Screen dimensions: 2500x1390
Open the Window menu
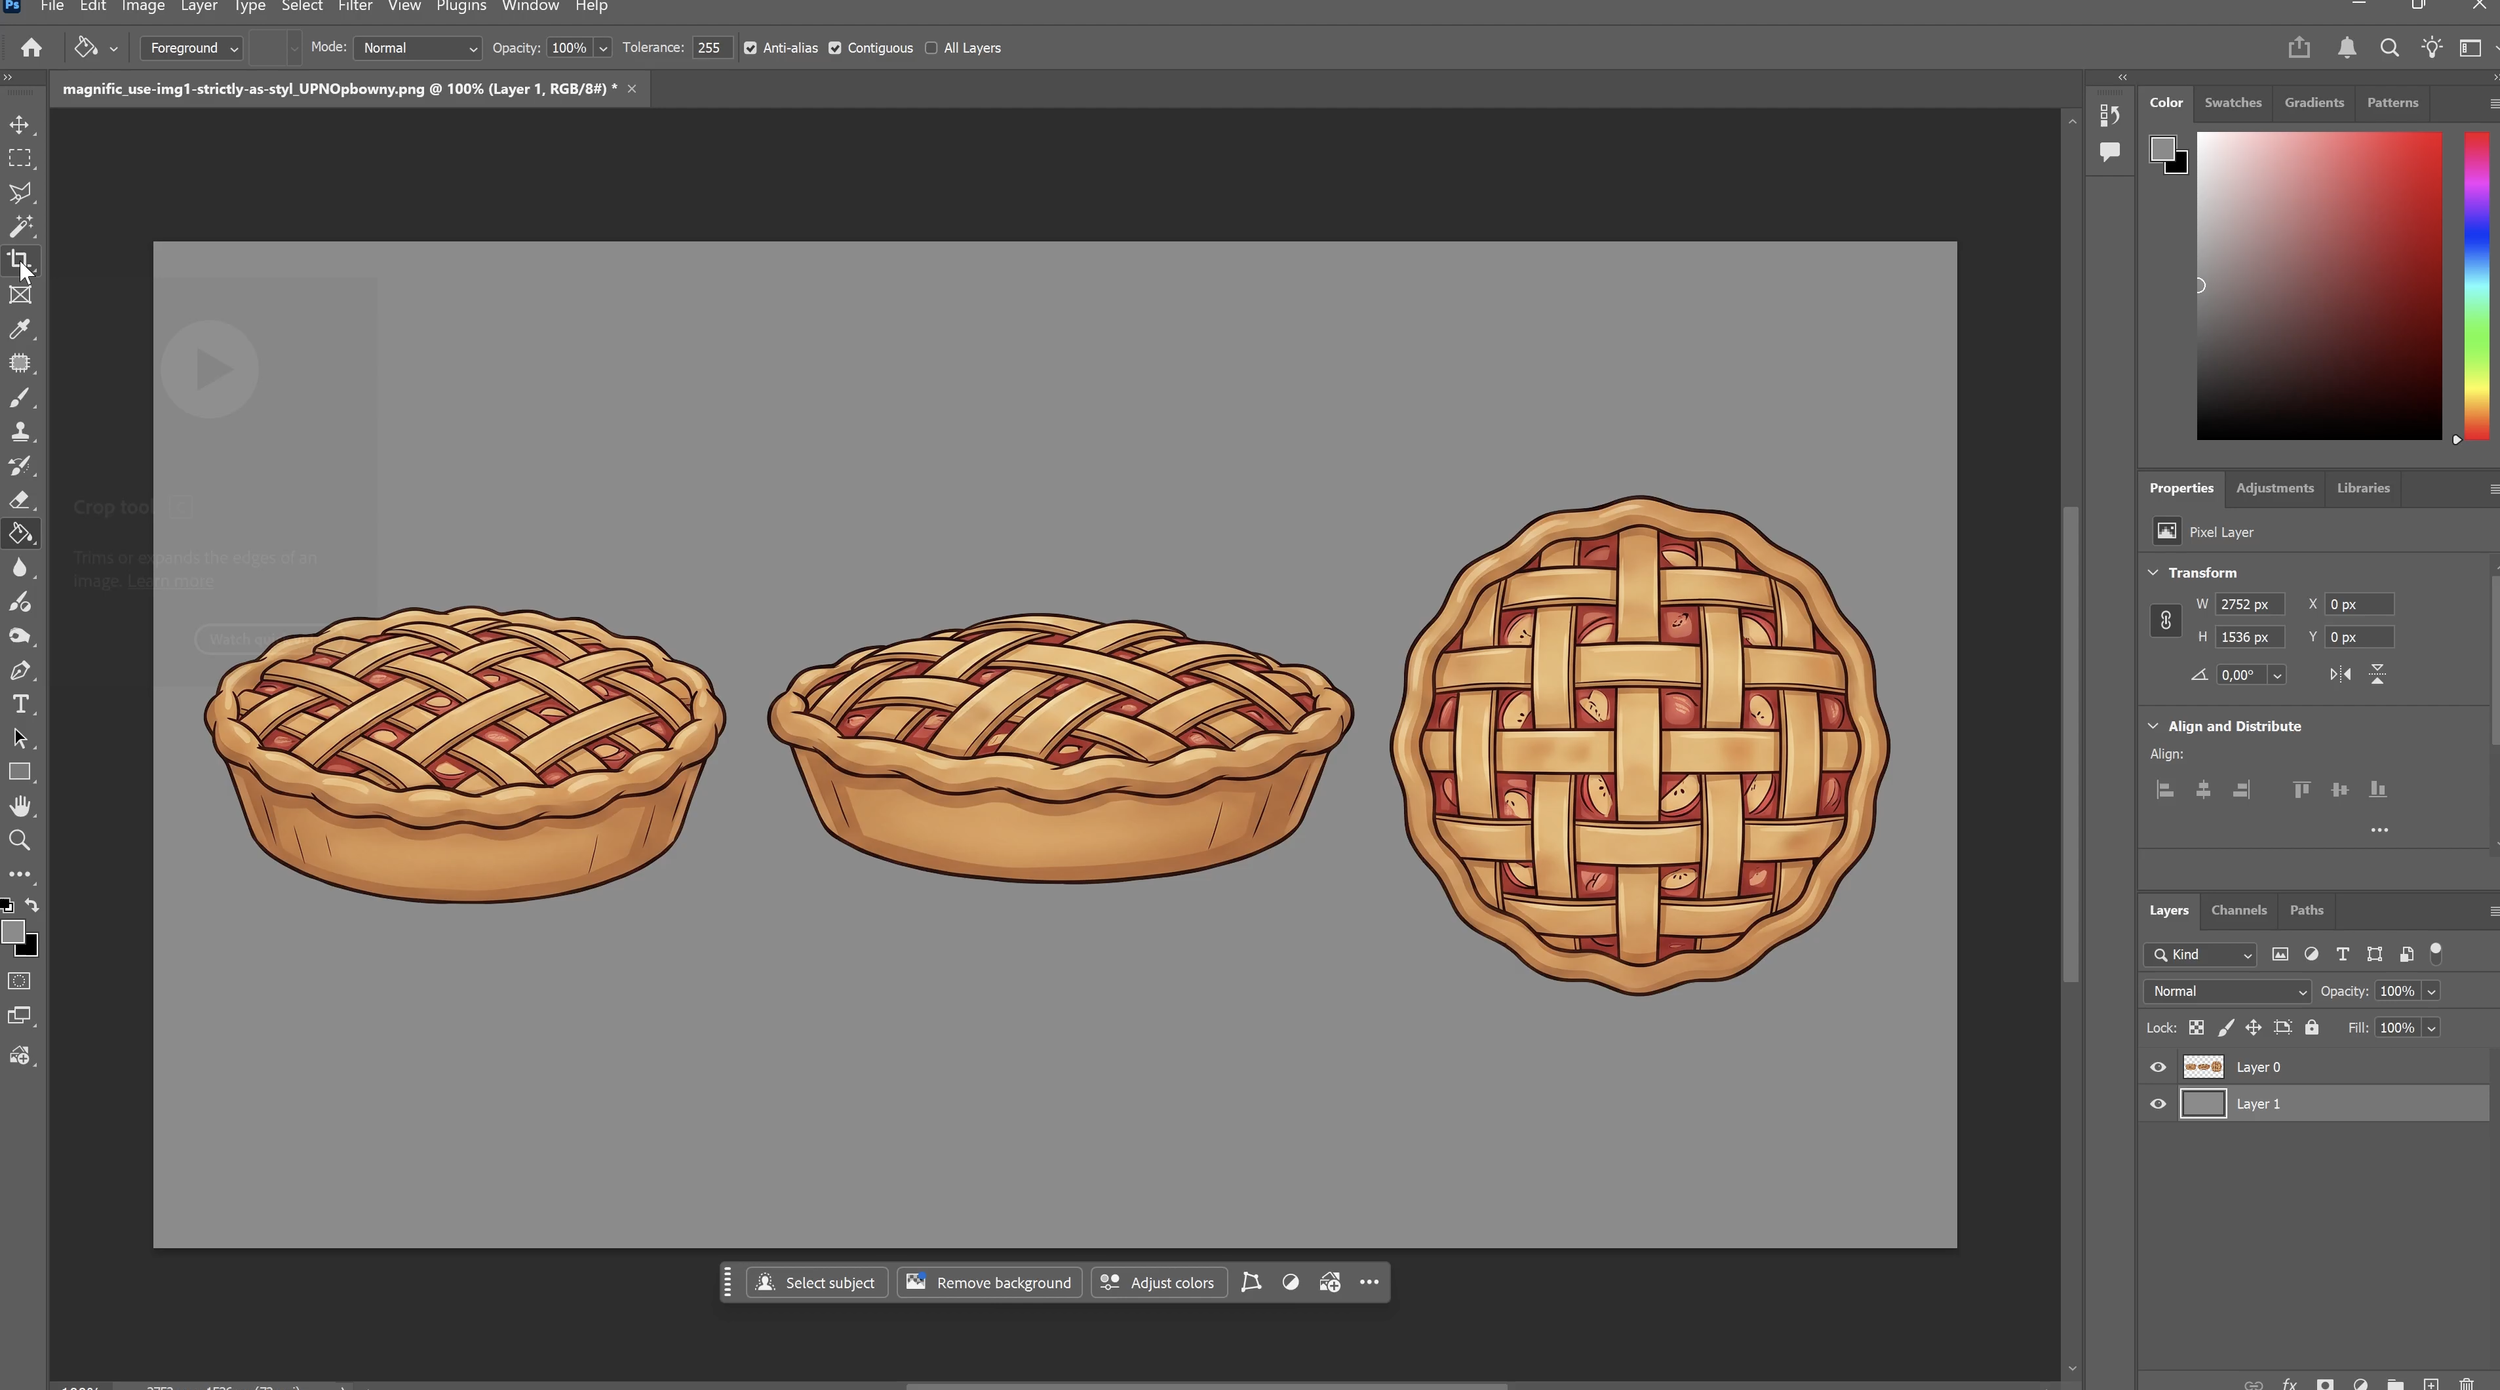[530, 7]
